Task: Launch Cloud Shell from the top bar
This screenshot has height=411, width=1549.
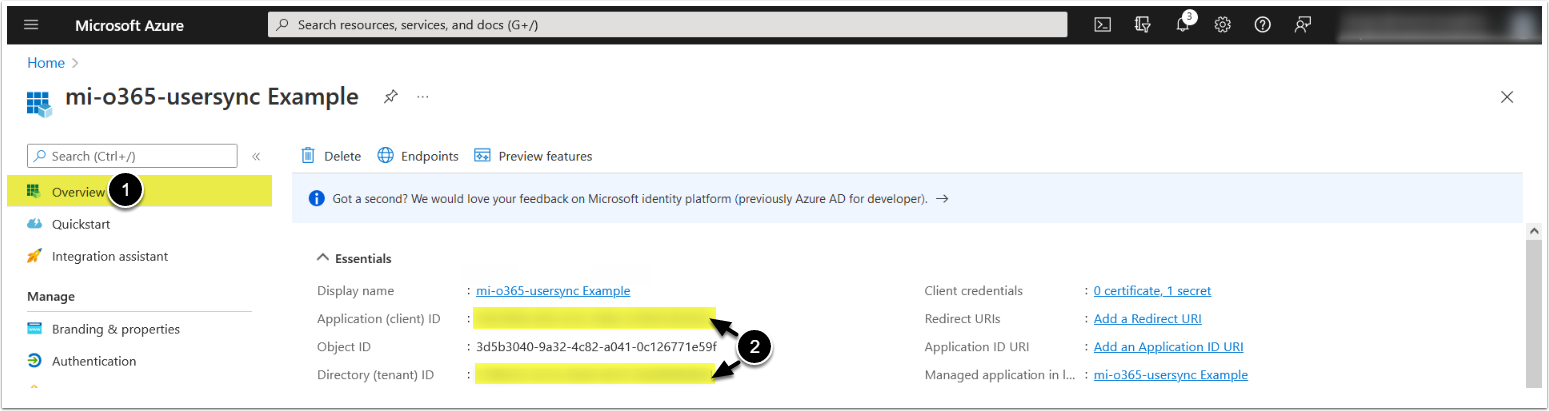Action: [x=1102, y=25]
